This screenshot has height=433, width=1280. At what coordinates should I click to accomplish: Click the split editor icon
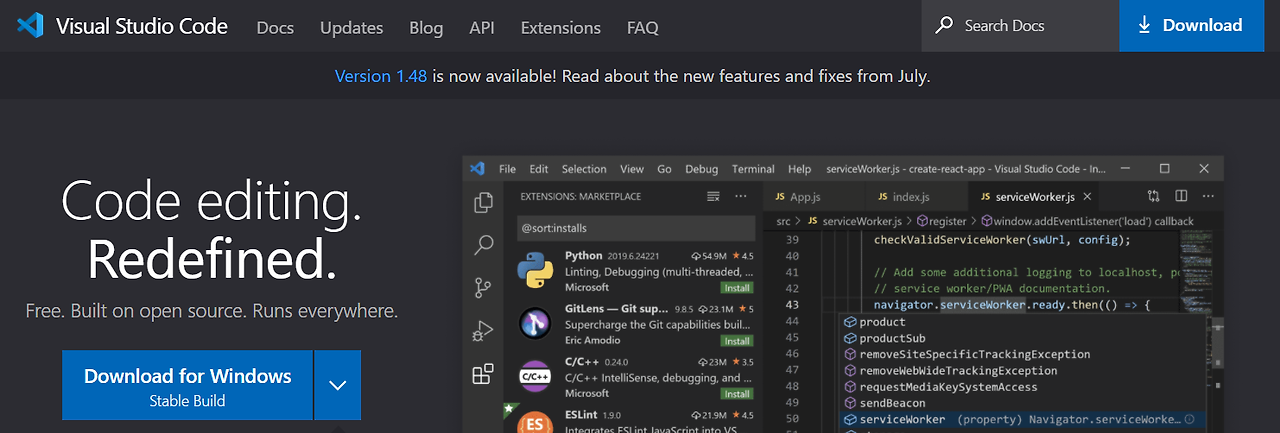click(x=1181, y=197)
